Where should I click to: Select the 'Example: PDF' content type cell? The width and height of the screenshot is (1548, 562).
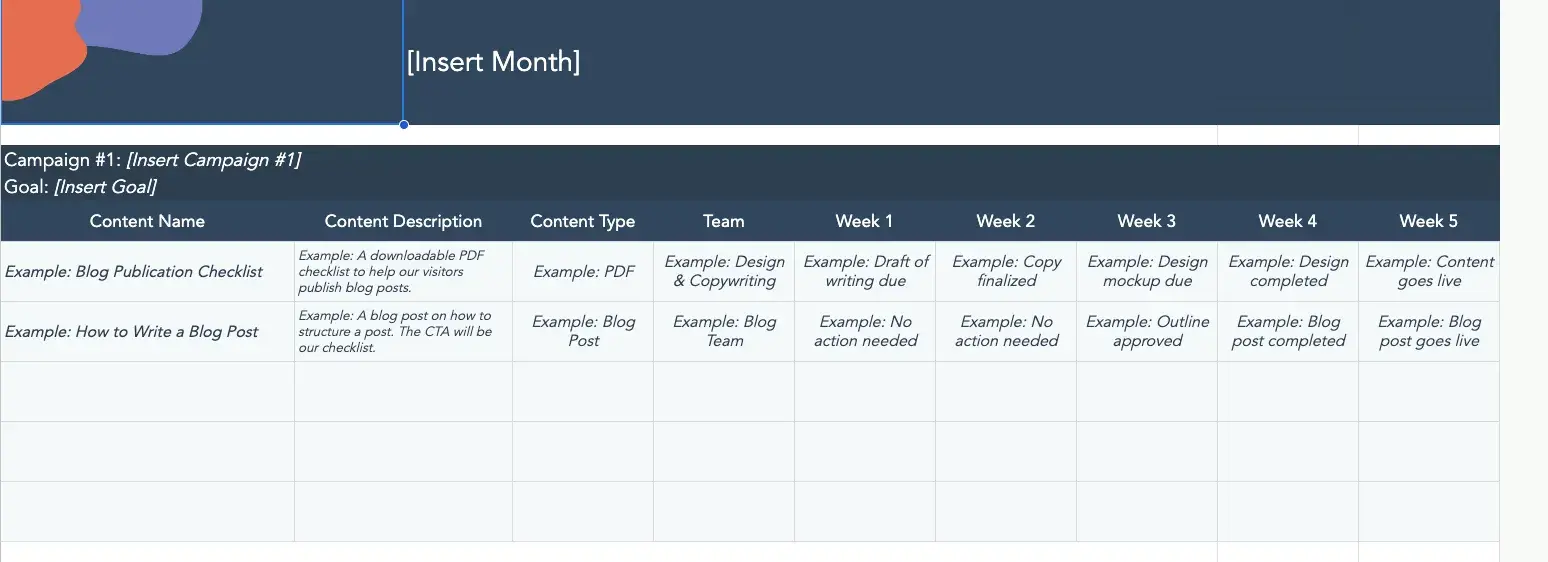coord(583,272)
